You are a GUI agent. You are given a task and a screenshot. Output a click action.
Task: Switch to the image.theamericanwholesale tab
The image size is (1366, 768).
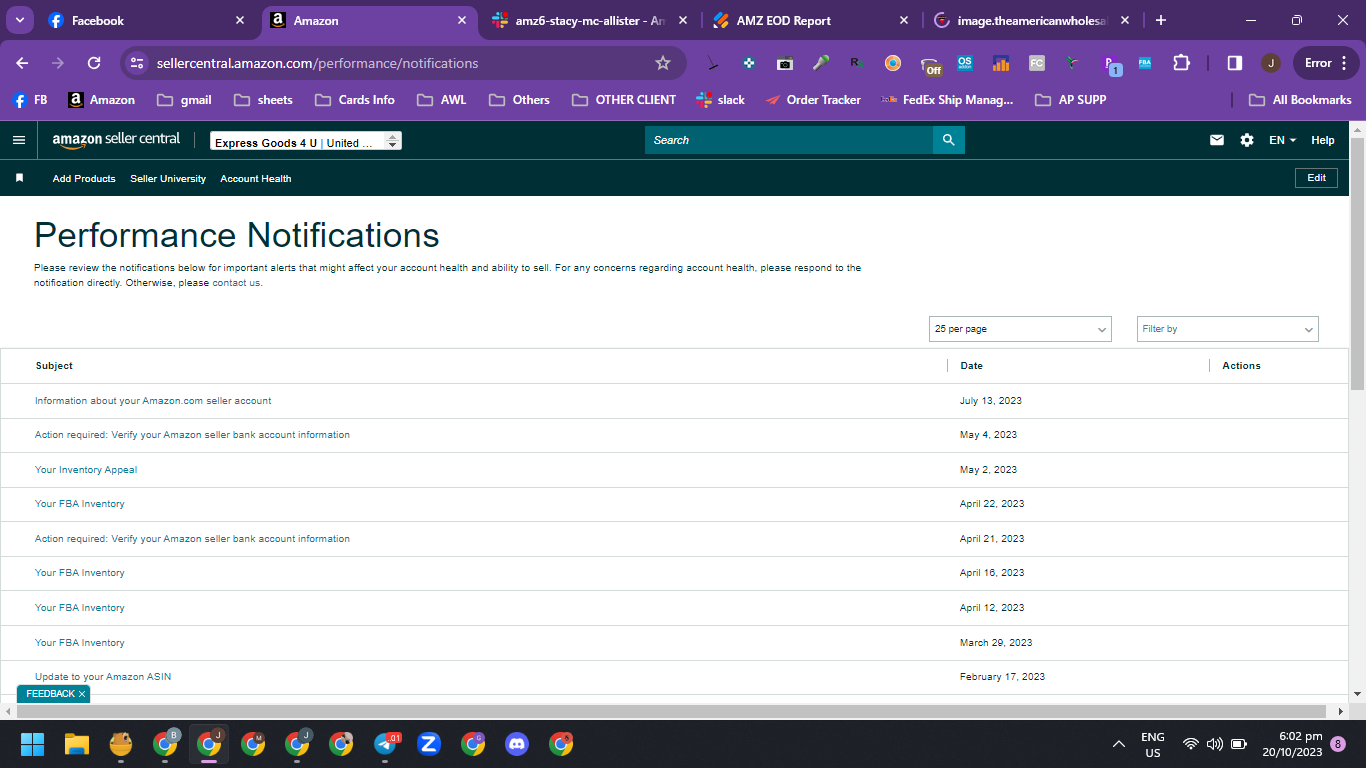pos(1032,20)
